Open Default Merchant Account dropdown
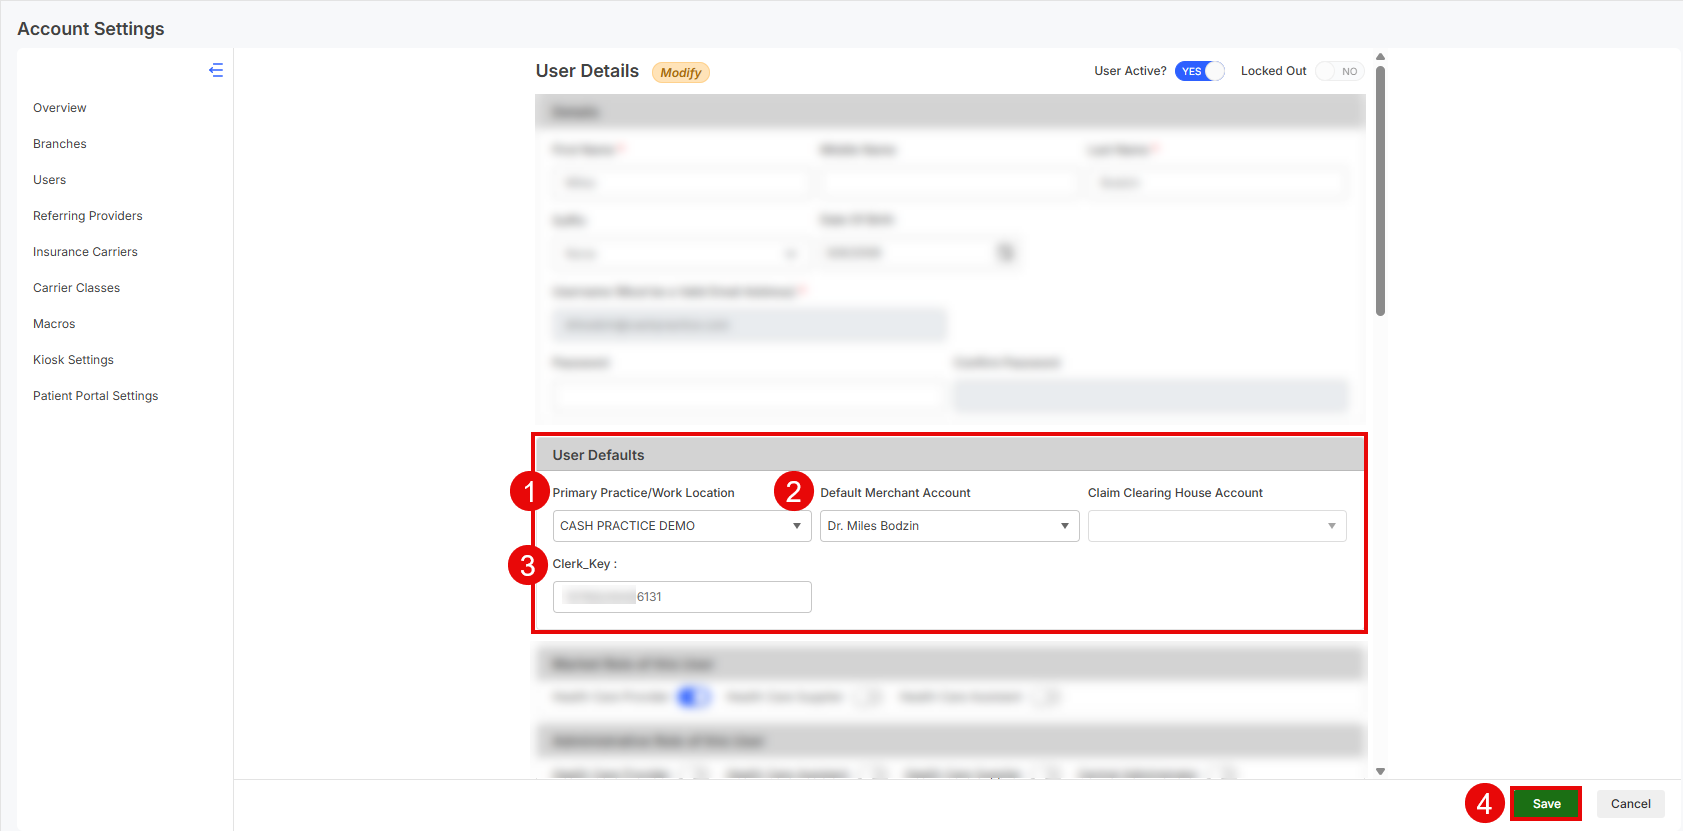Screen dimensions: 1683x831 [x=950, y=526]
